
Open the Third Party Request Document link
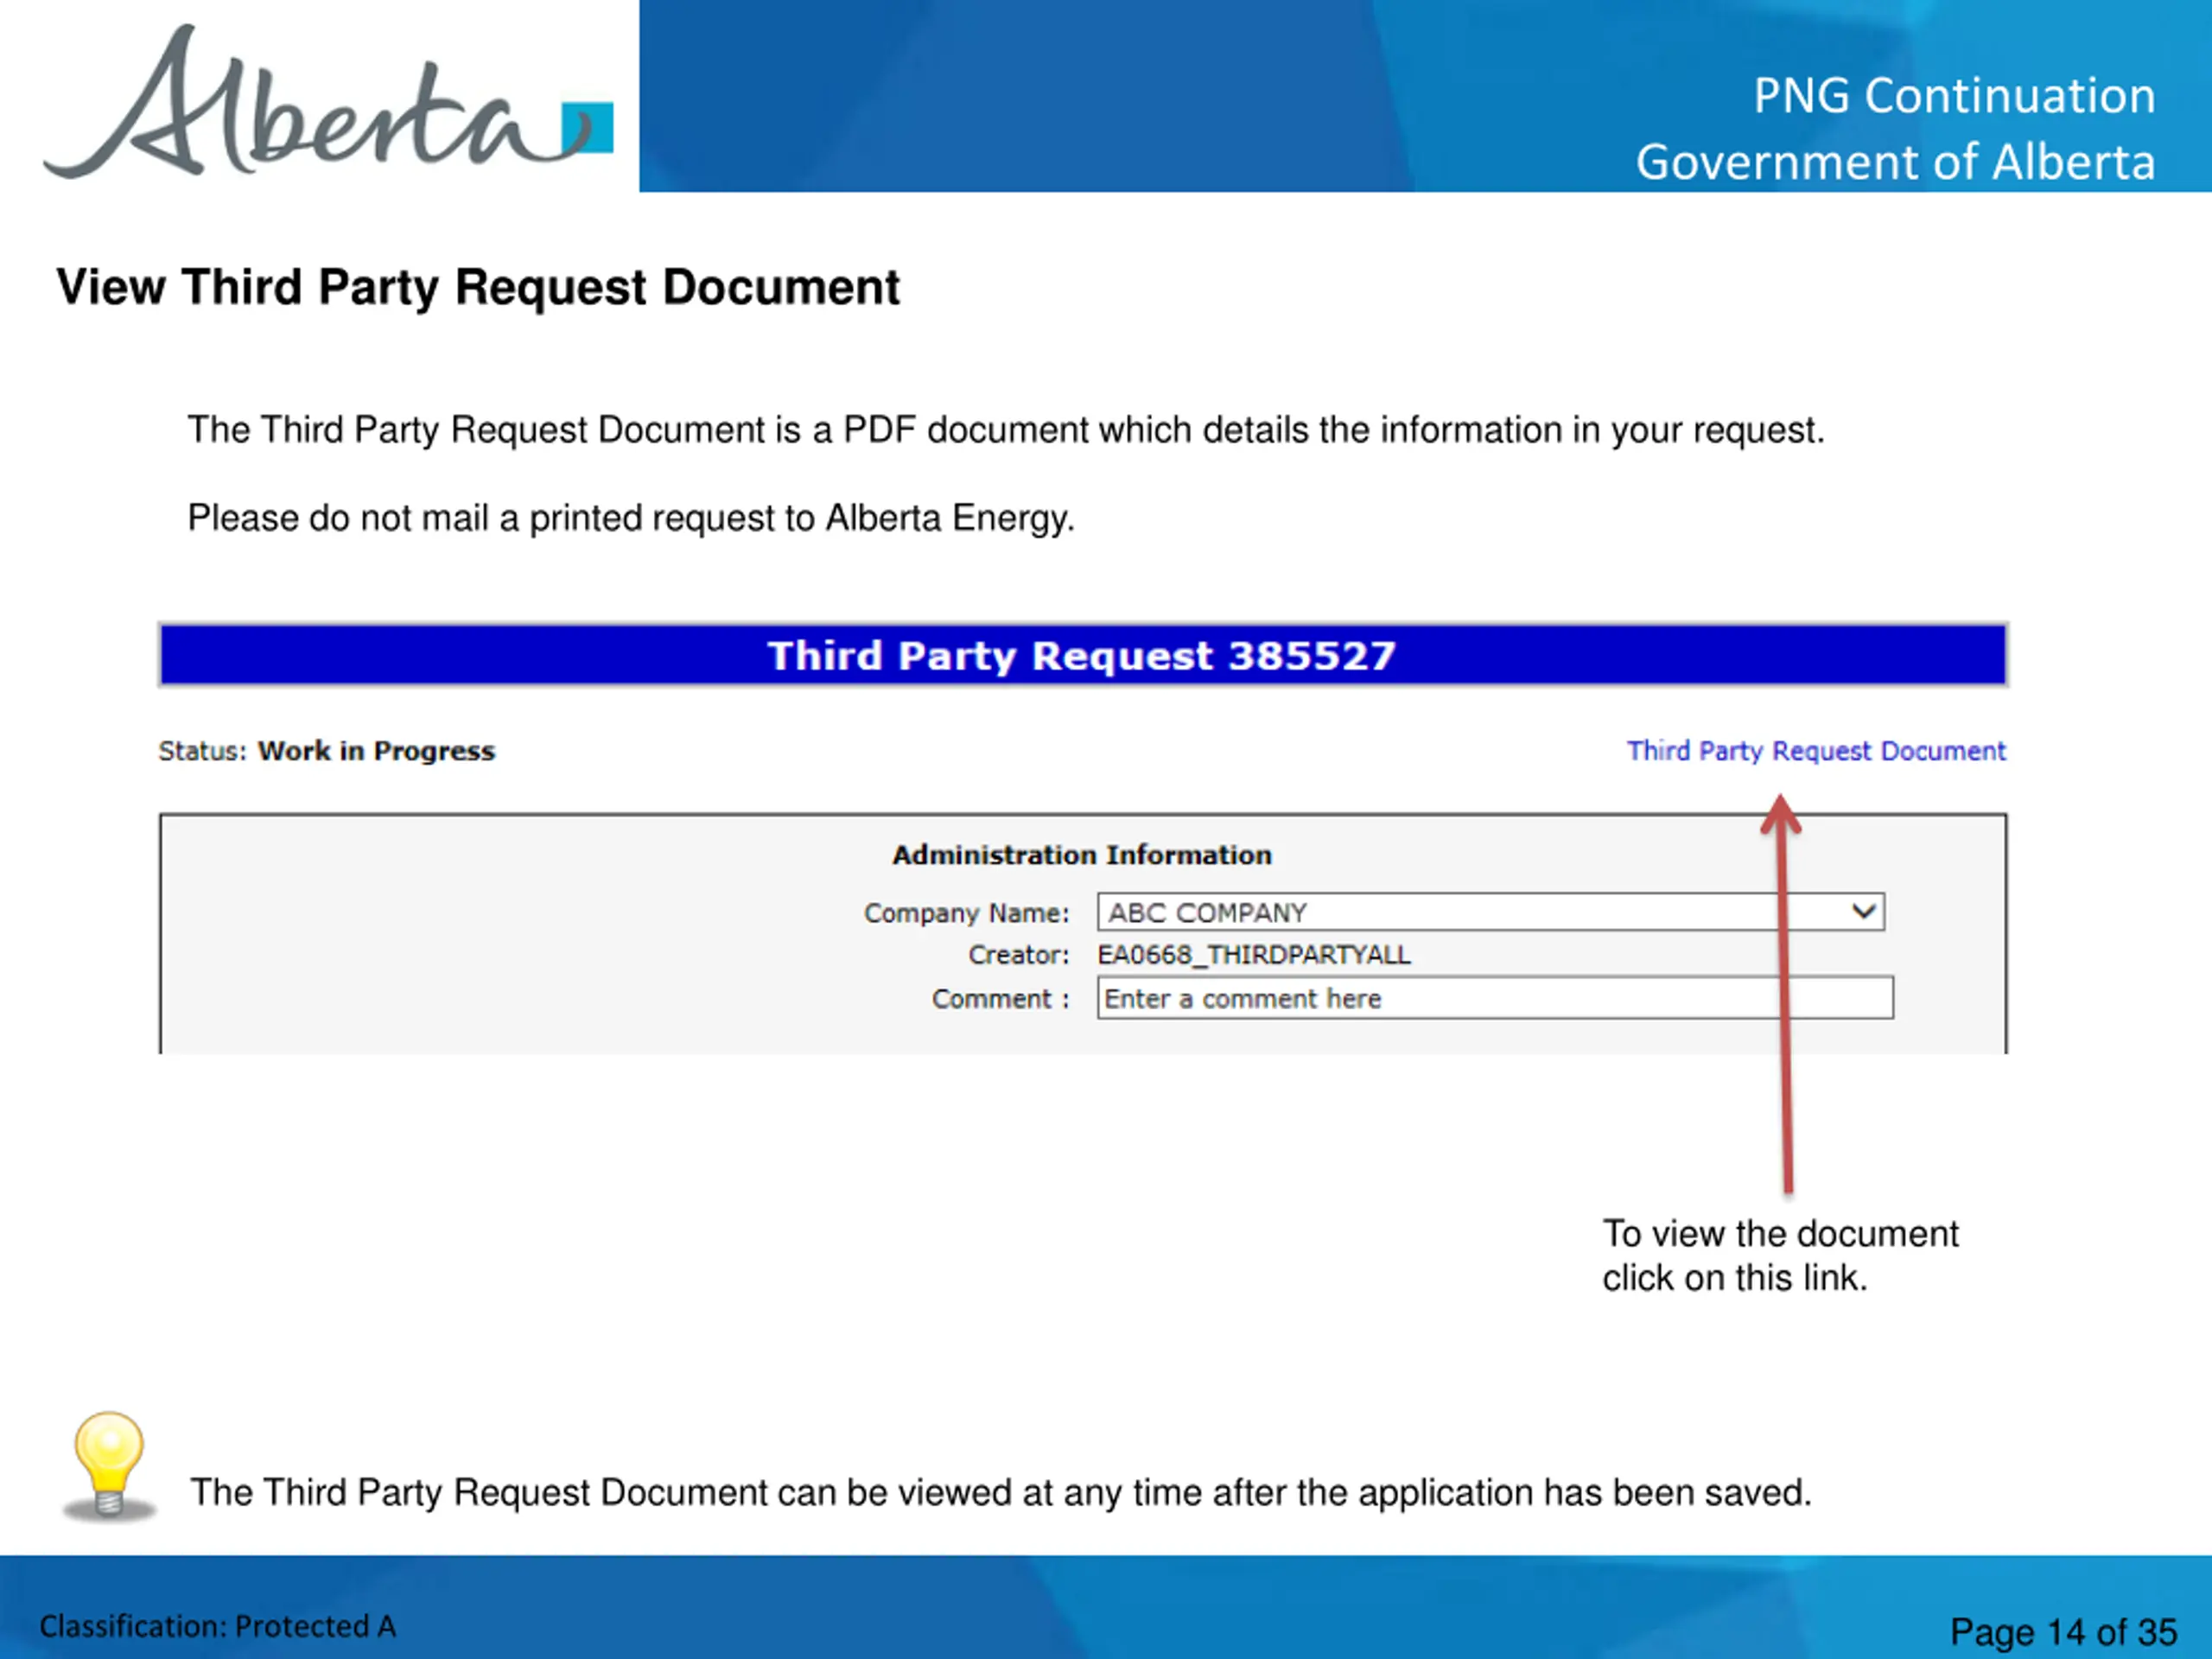[1815, 751]
